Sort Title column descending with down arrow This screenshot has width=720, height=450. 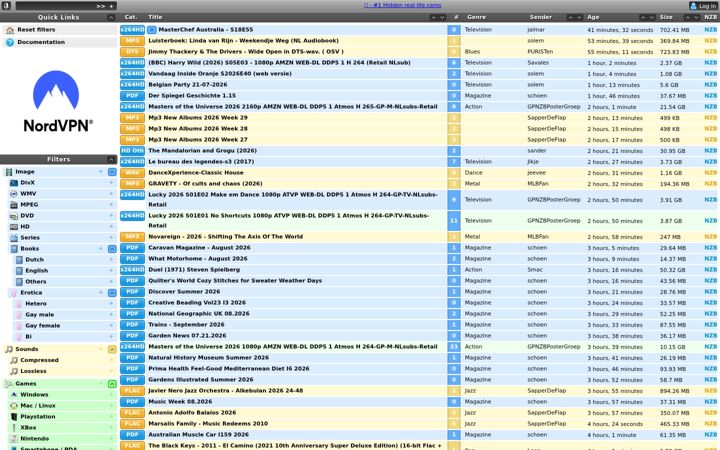pos(442,17)
